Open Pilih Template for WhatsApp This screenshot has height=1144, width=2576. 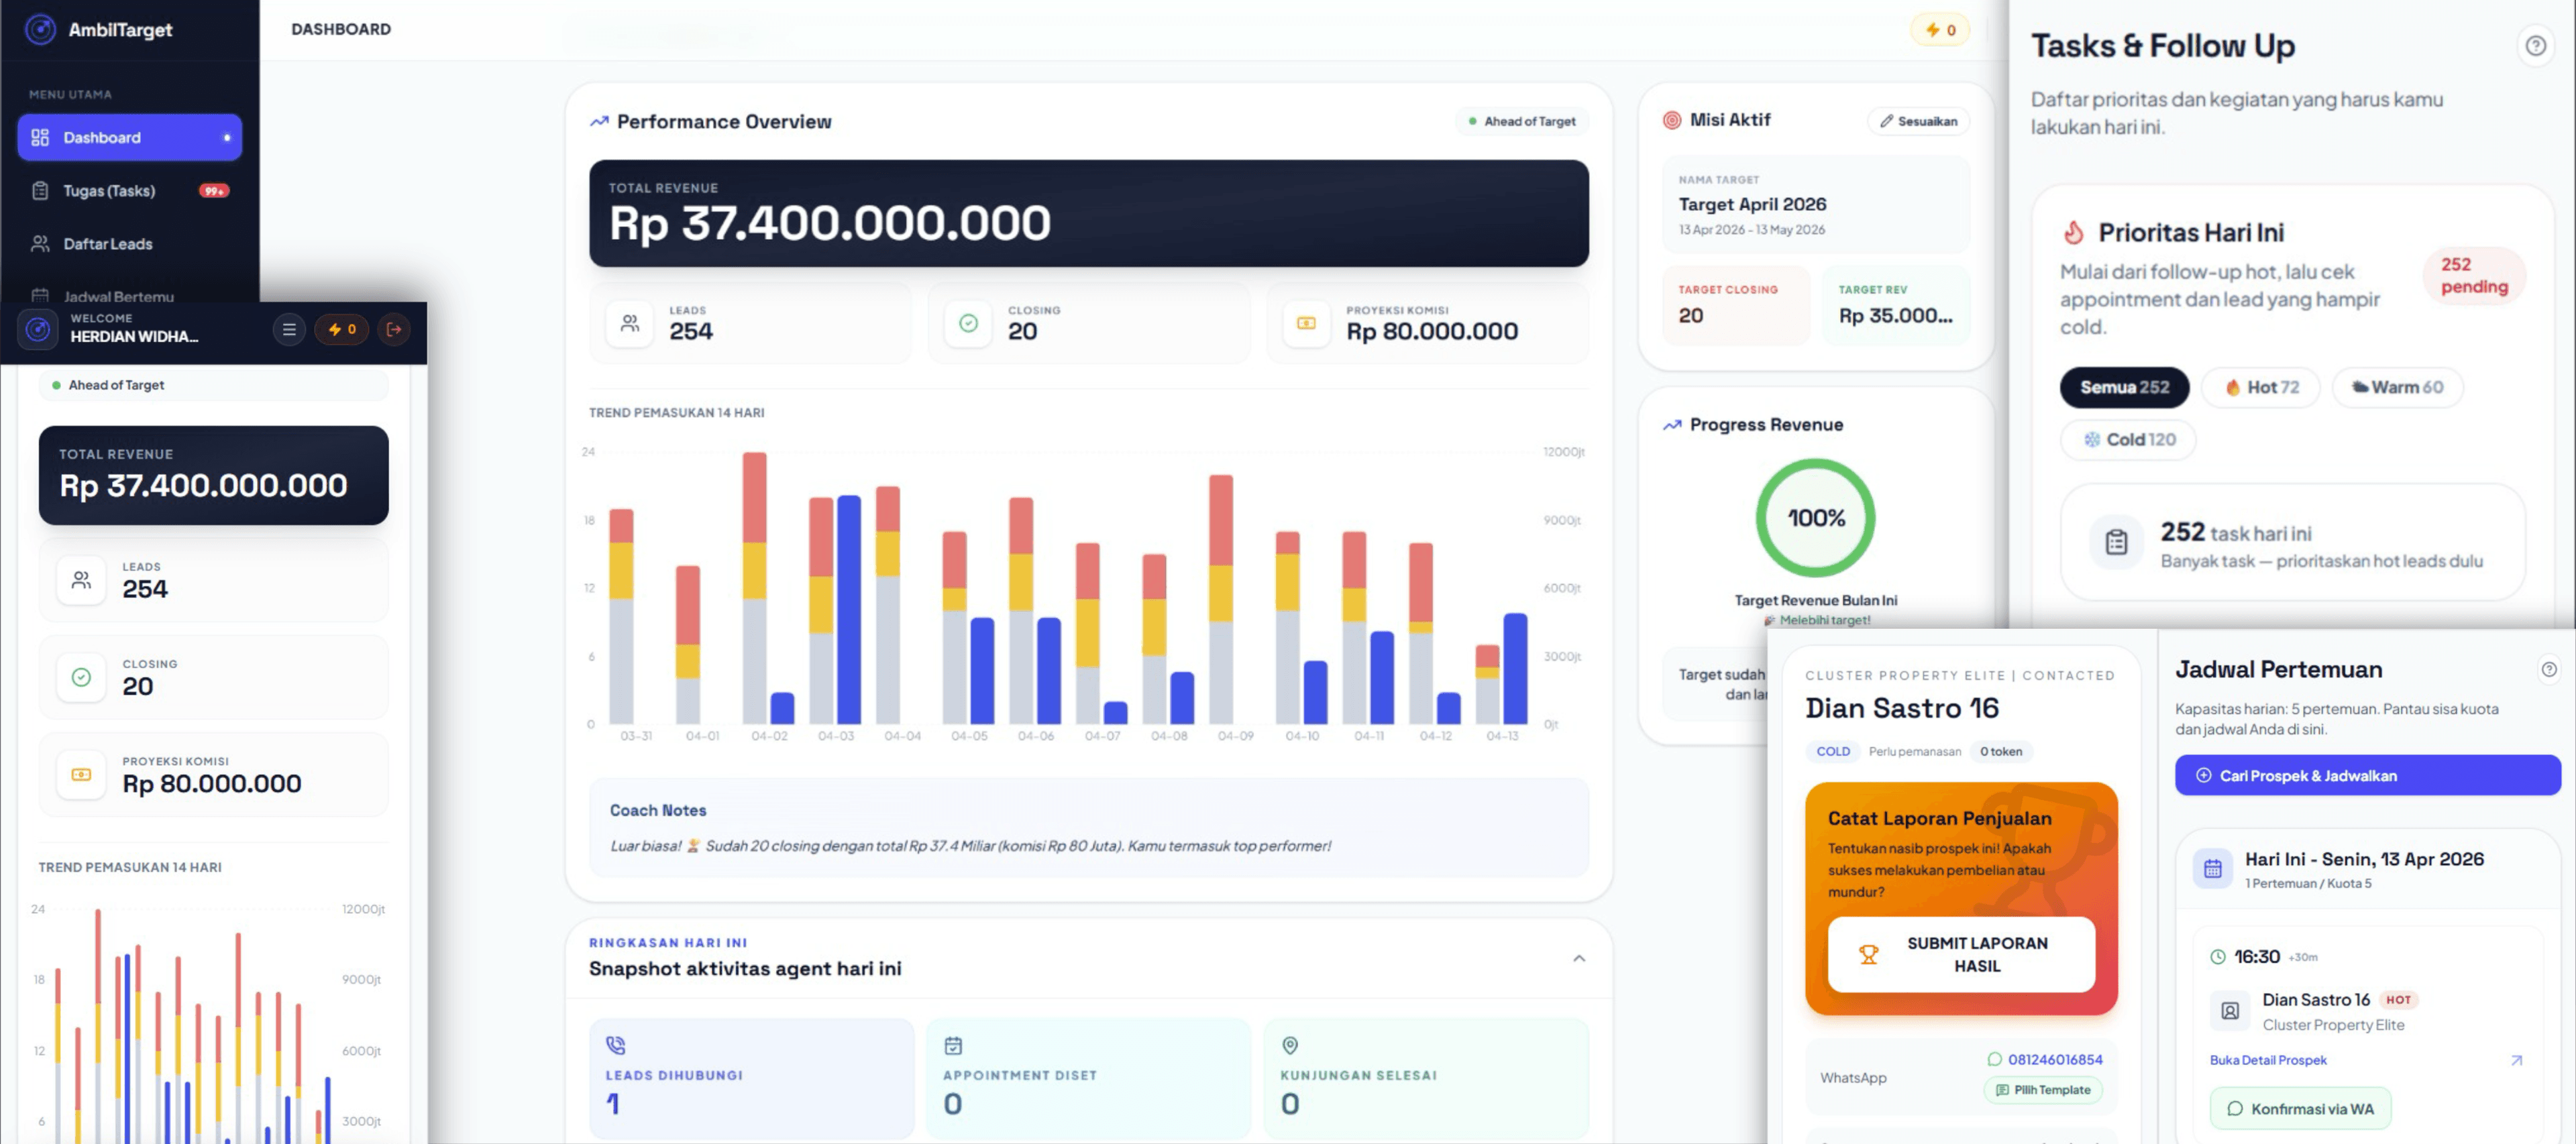2043,1090
